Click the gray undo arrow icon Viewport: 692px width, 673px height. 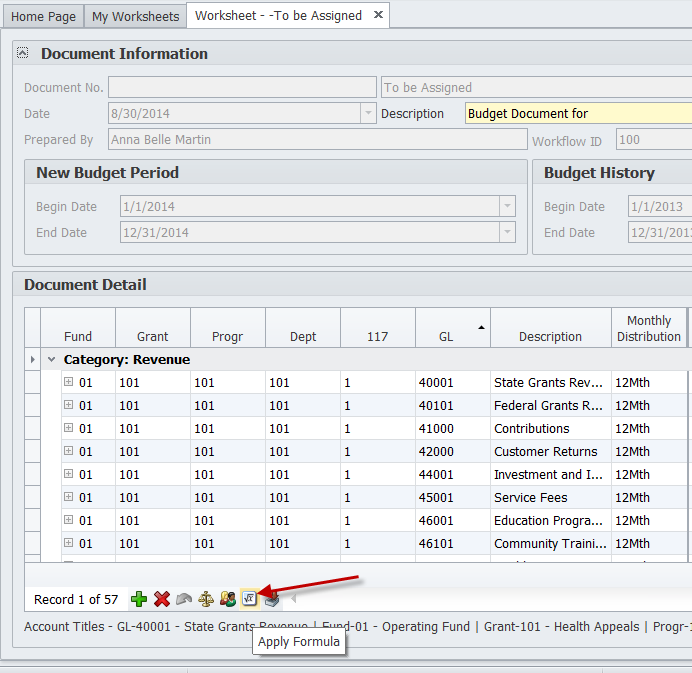pyautogui.click(x=184, y=599)
